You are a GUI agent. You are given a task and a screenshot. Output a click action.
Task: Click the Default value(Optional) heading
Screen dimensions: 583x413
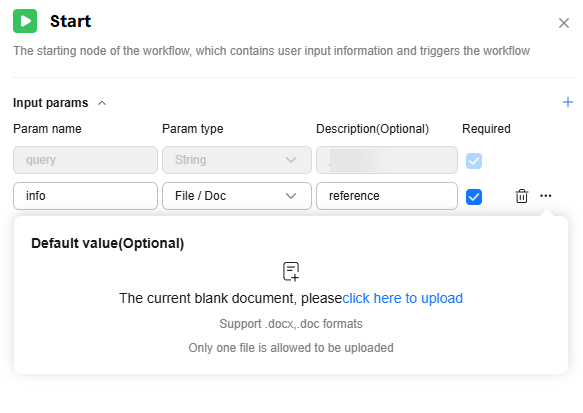pos(107,243)
